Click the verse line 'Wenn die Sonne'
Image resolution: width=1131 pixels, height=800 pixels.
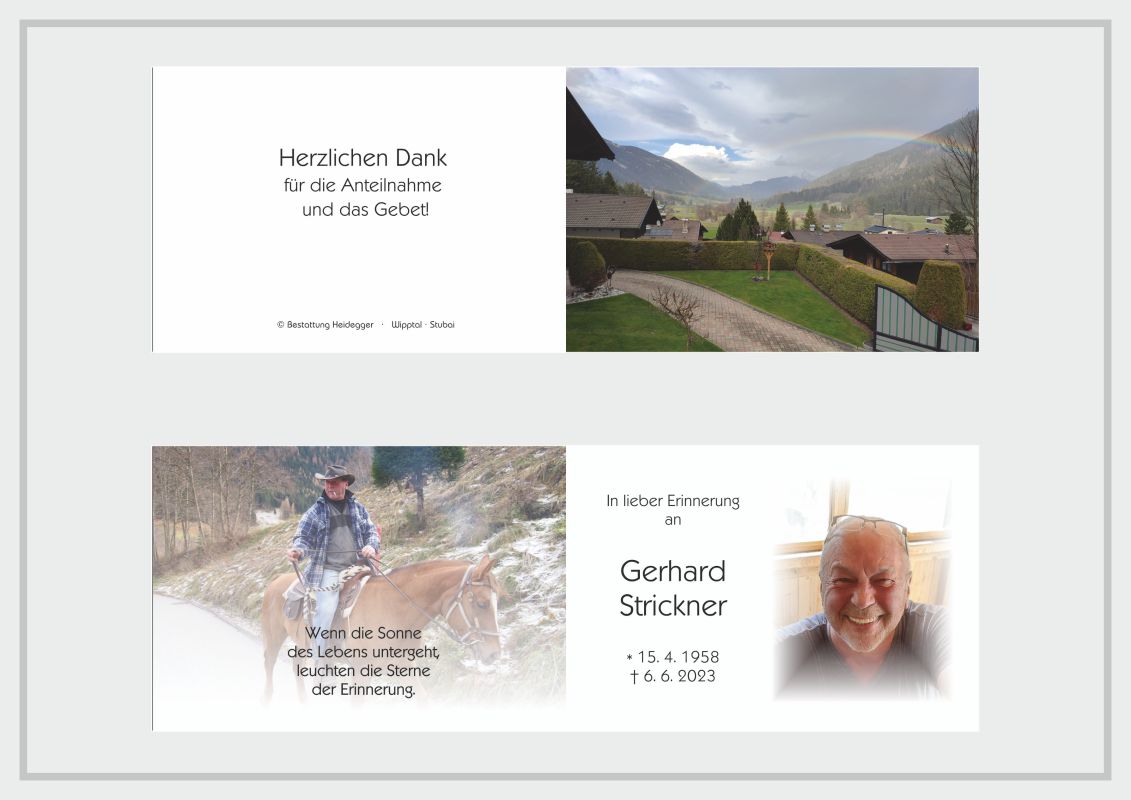click(363, 633)
